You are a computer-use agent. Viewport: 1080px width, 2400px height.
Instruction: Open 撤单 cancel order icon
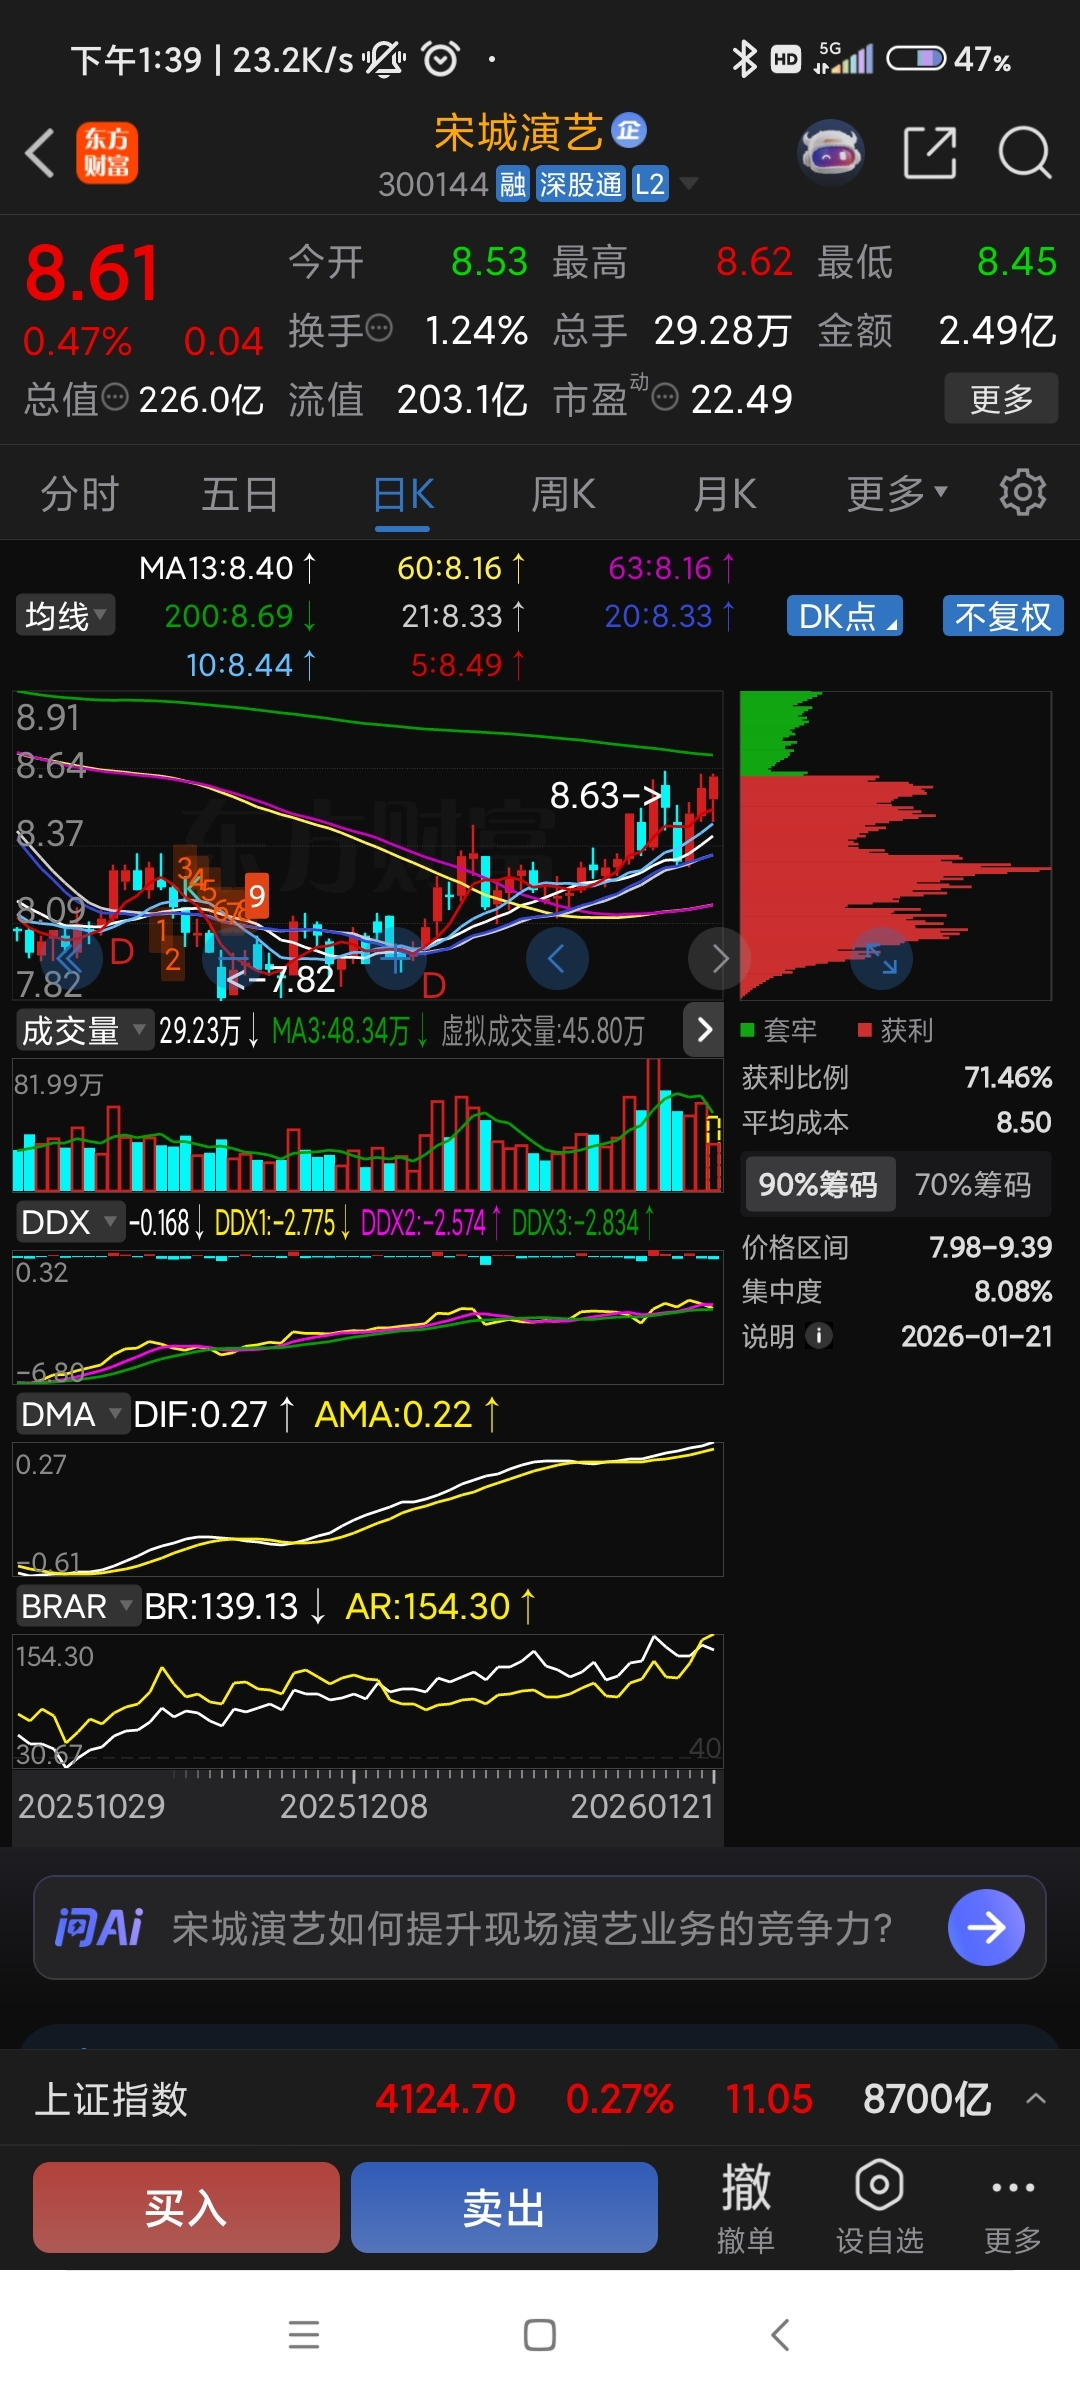tap(746, 2208)
